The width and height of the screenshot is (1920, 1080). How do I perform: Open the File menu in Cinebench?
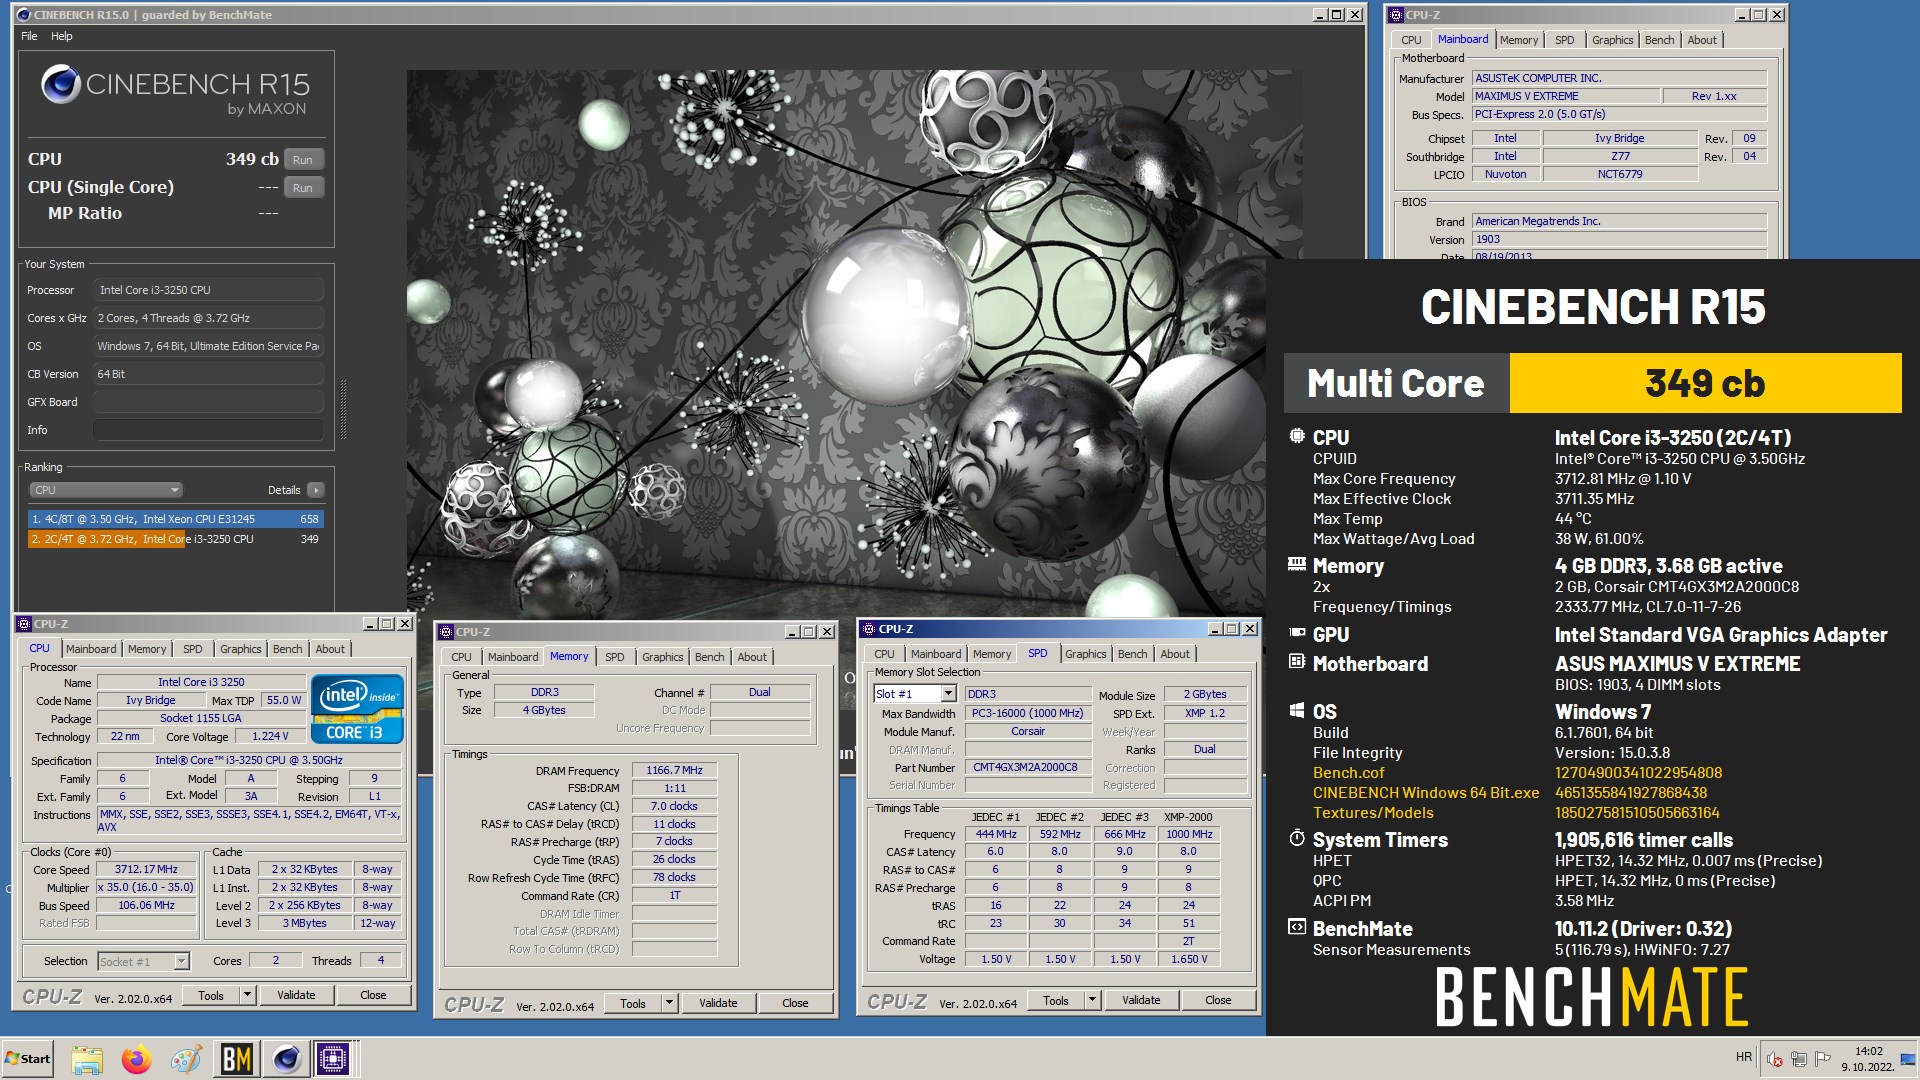29,36
